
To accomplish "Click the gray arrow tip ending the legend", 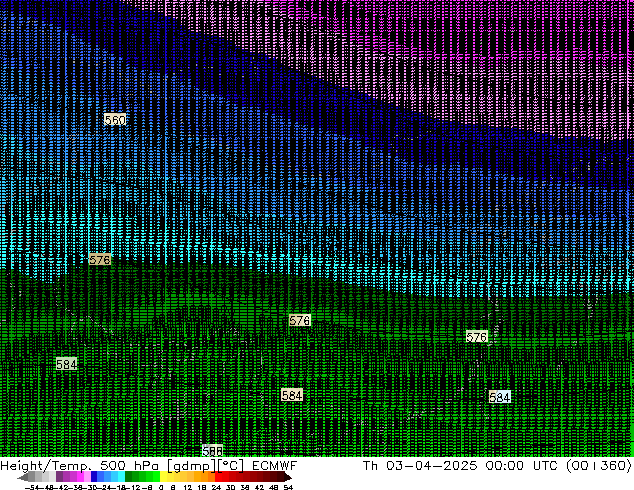I will pyautogui.click(x=22, y=477).
